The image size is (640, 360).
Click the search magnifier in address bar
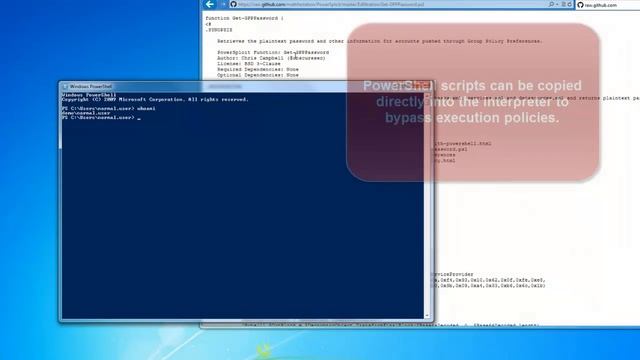[x=551, y=4]
